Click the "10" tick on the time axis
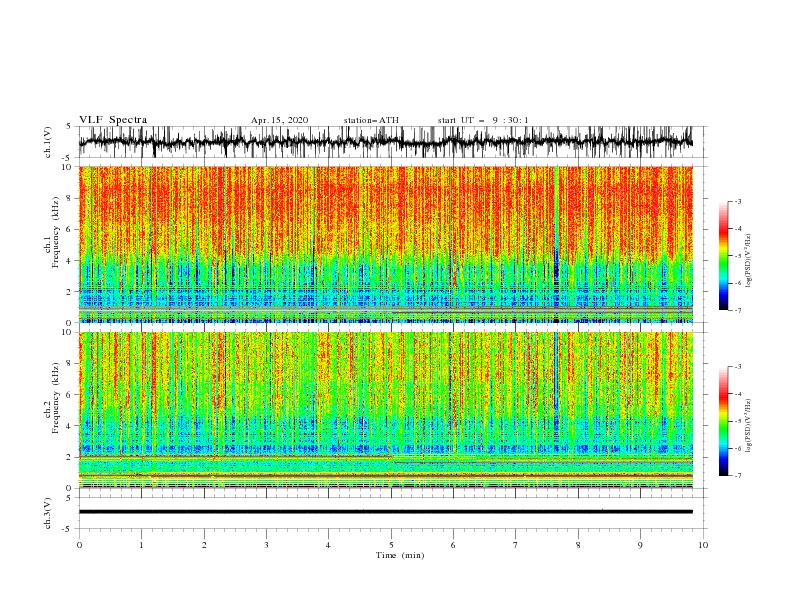Viewport: 792px width, 612px height. (x=703, y=545)
